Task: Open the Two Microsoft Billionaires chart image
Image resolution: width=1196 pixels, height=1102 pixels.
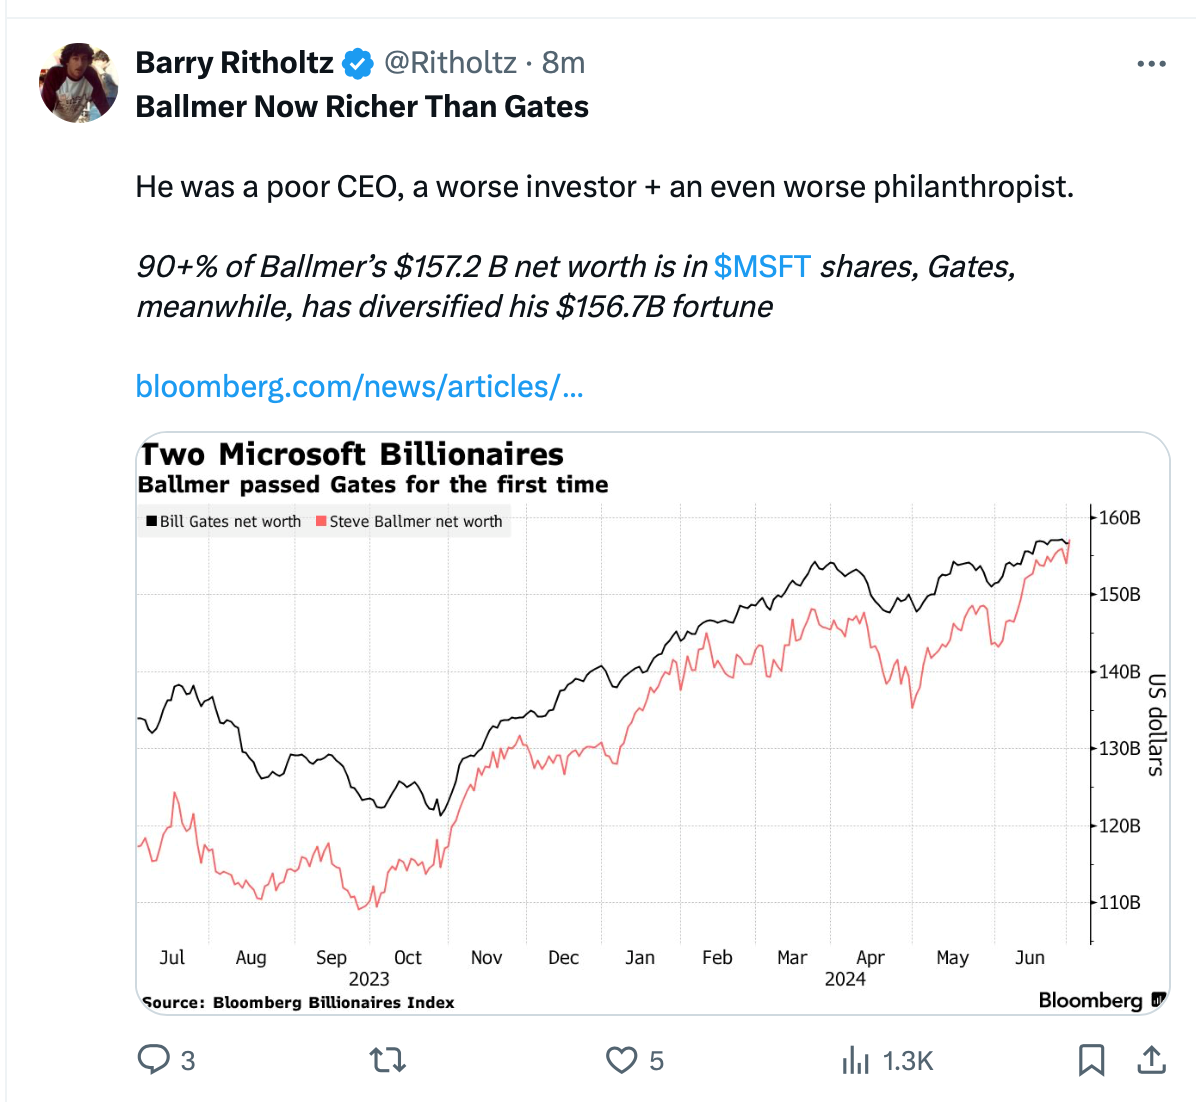Action: point(652,723)
